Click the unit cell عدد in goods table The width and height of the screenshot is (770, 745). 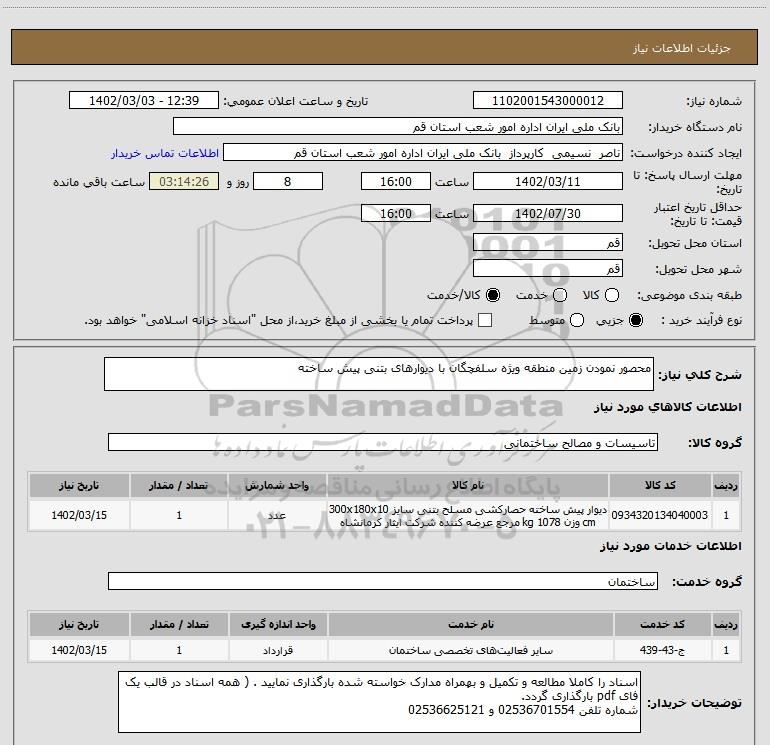click(277, 515)
